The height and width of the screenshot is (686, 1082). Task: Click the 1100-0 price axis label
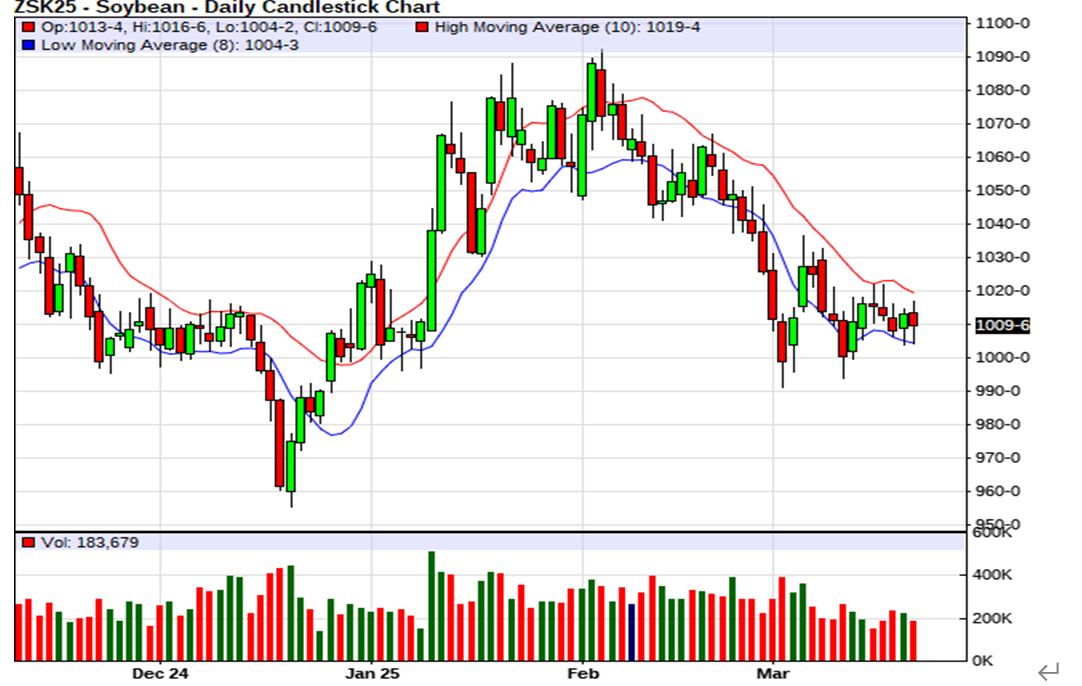1003,23
